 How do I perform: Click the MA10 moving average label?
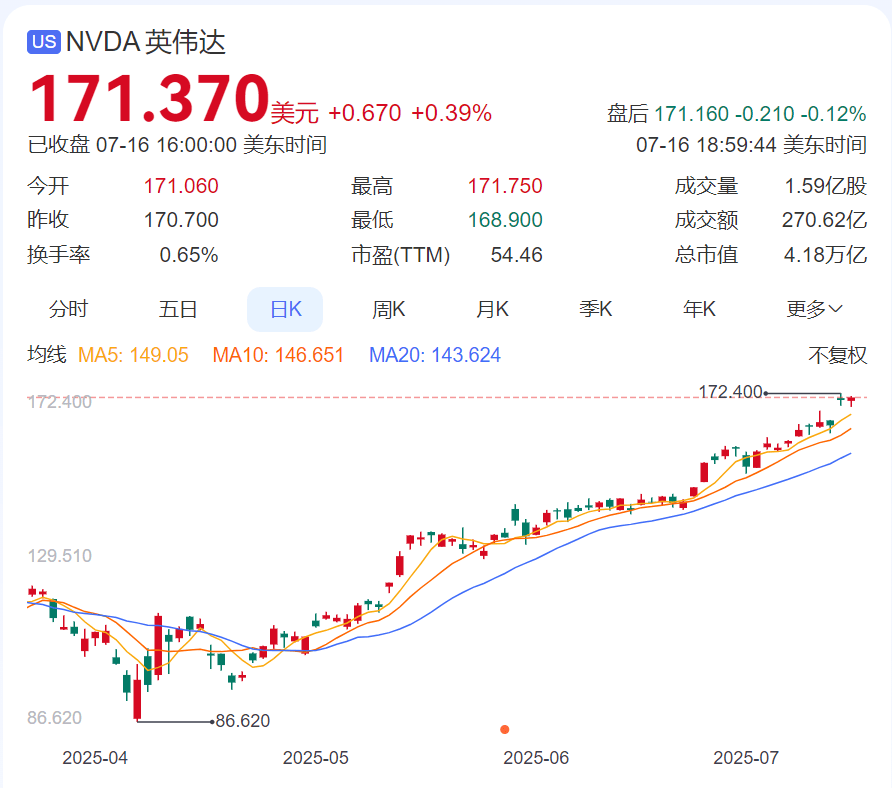(x=278, y=355)
